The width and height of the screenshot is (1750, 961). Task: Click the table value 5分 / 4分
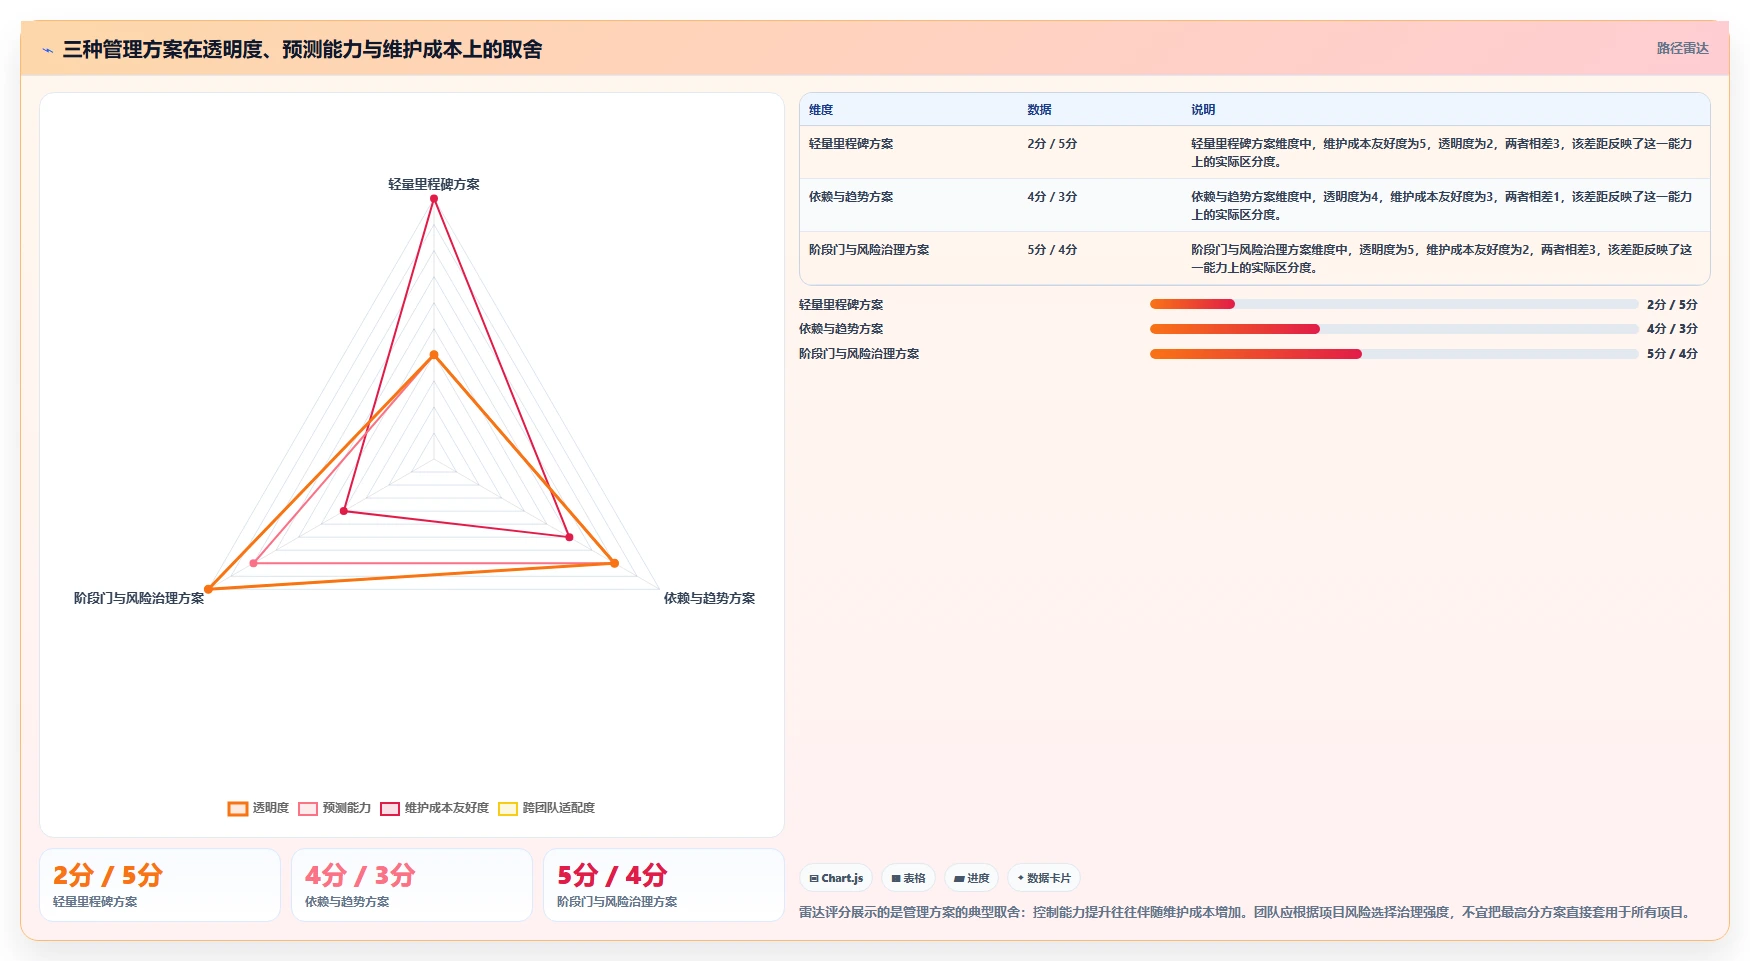1052,250
